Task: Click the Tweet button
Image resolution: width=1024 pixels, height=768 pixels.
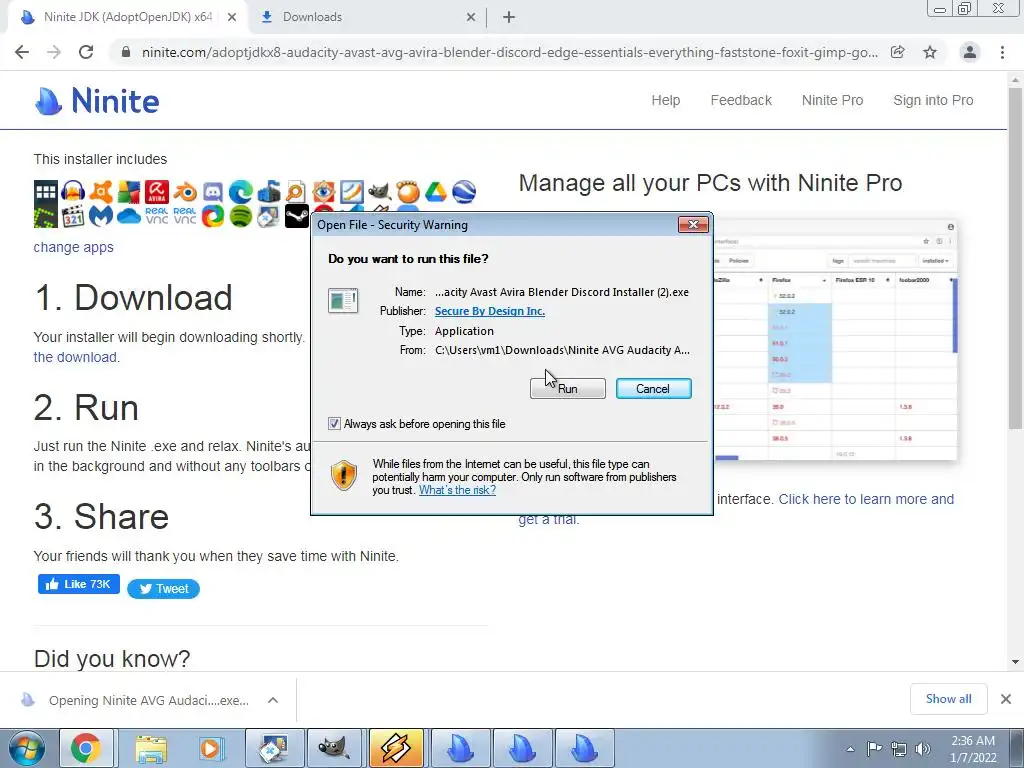Action: [163, 588]
